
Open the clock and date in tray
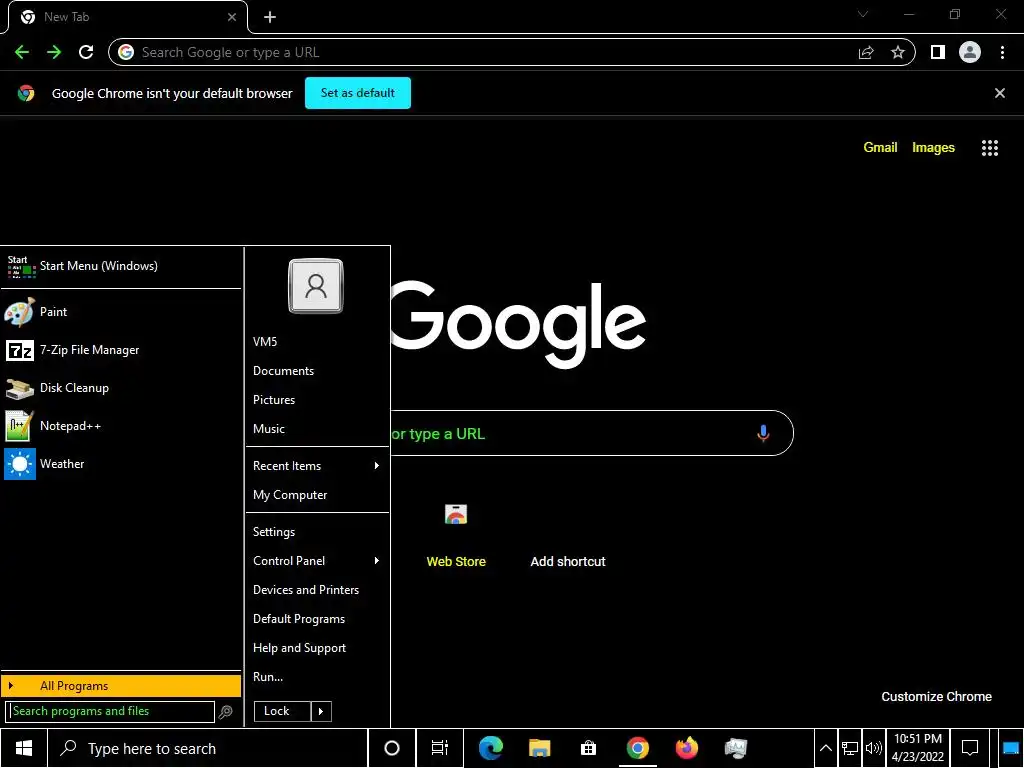[x=918, y=748]
